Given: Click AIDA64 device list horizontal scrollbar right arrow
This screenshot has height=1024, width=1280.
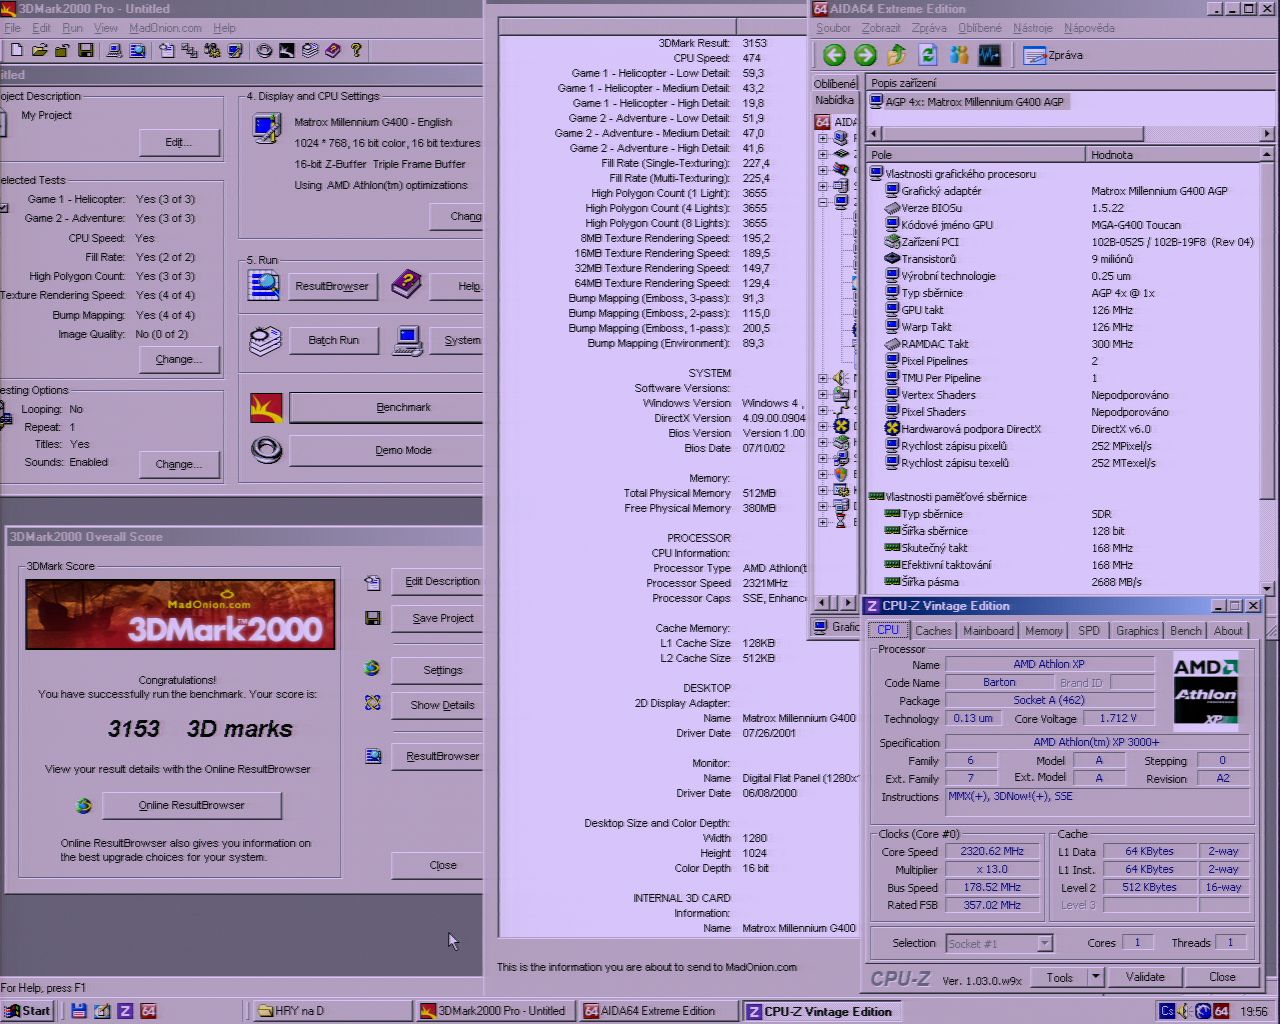Looking at the screenshot, I should 1267,133.
